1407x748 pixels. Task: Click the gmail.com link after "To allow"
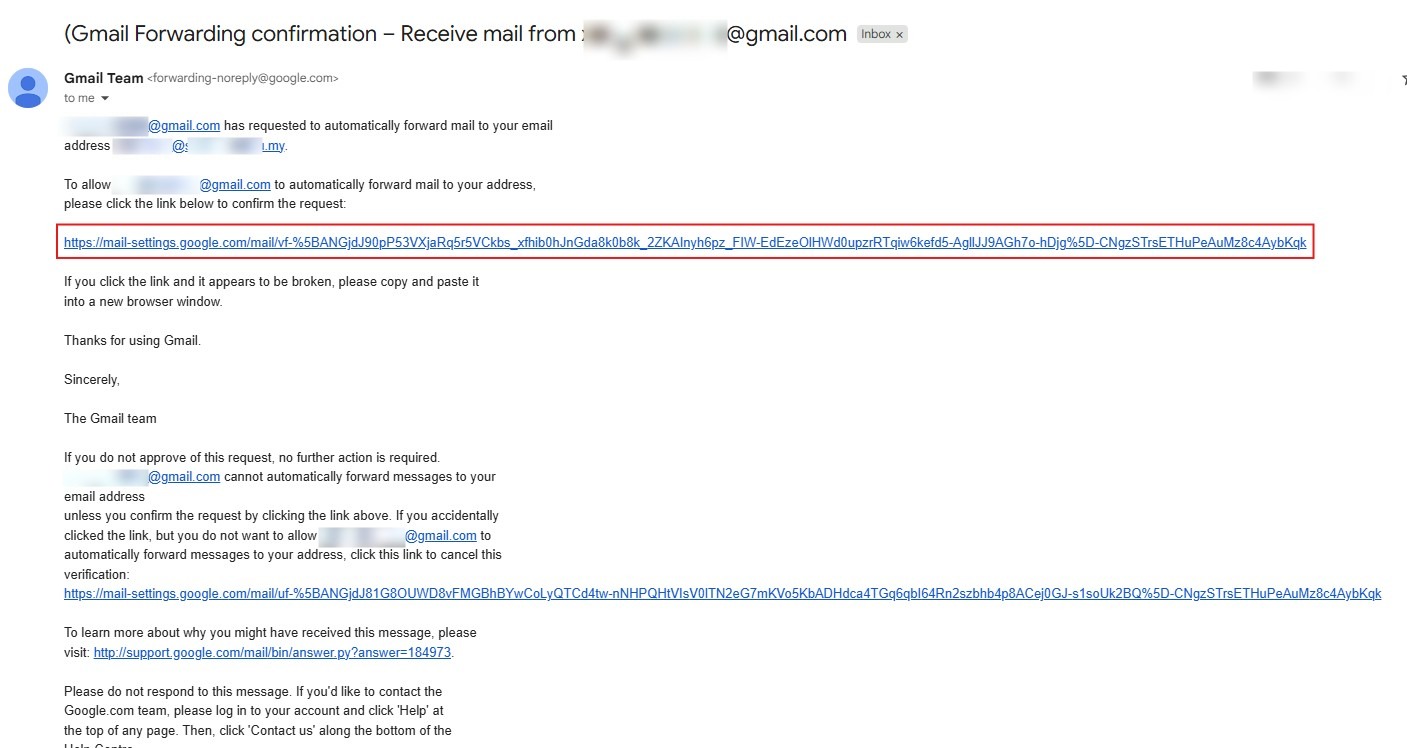point(235,185)
